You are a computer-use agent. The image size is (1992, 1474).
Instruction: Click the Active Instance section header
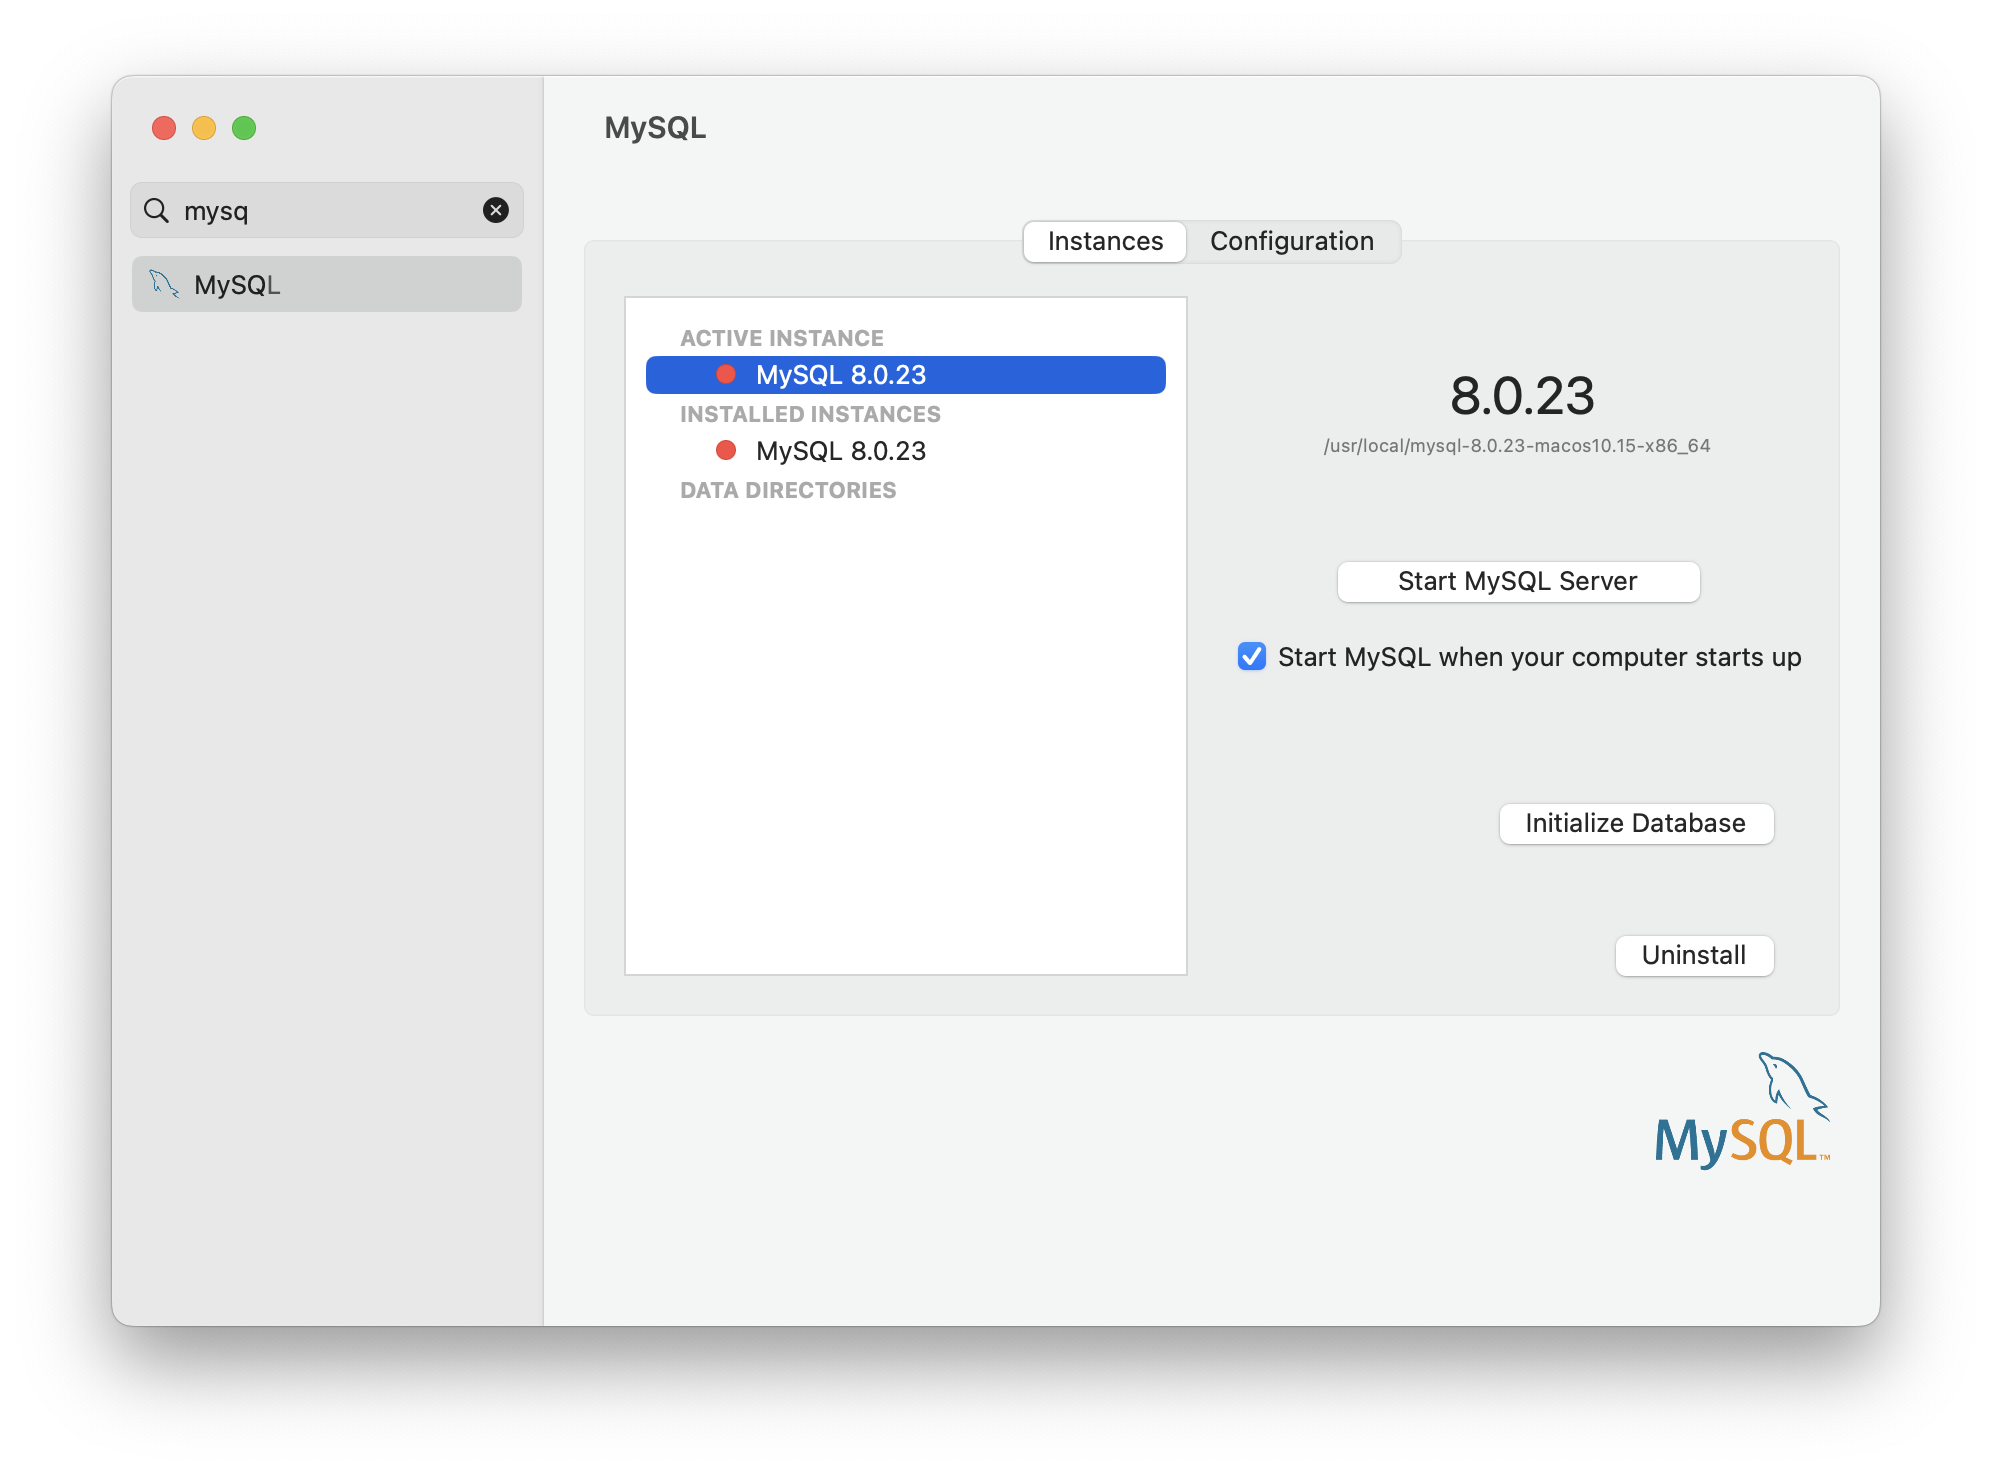781,338
